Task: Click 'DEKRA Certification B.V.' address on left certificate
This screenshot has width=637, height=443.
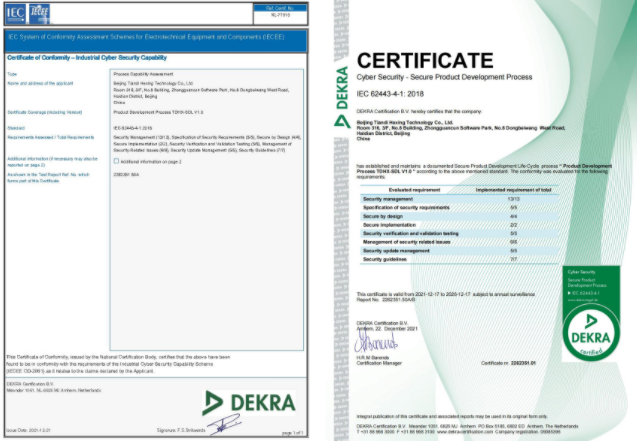Action: point(54,387)
